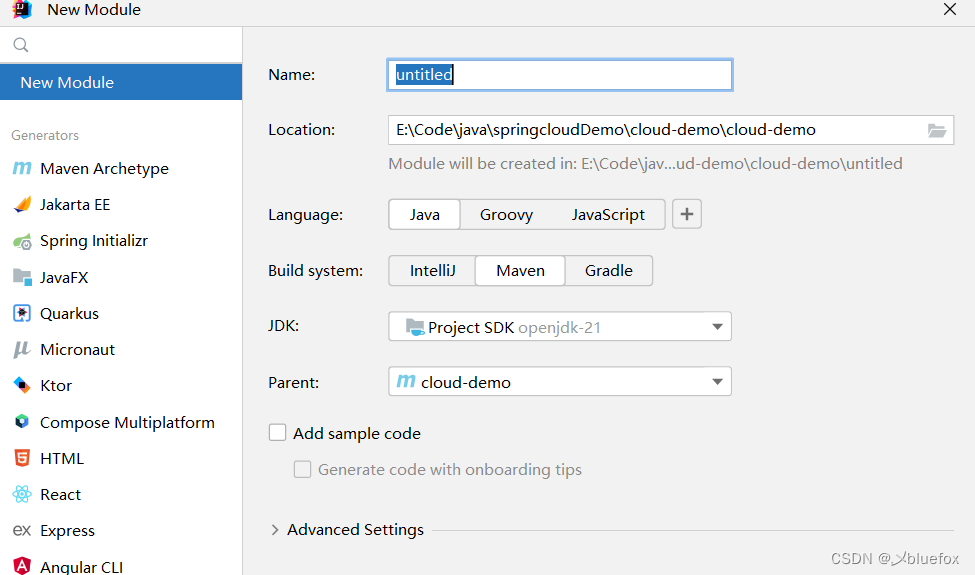Set build system to Maven
This screenshot has height=575, width=975.
(520, 270)
